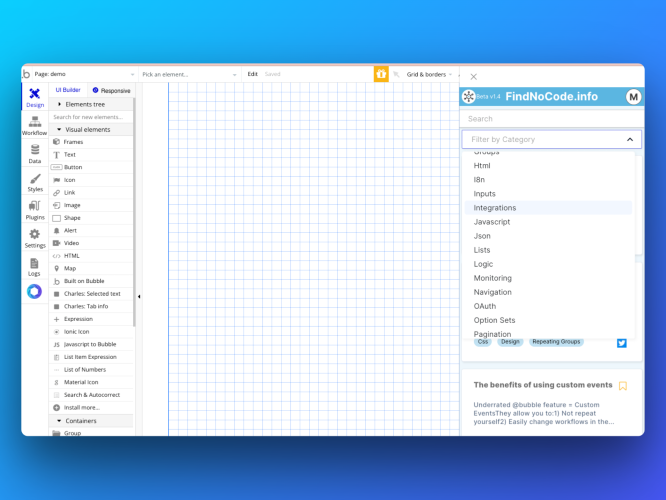Select the Material Icon element

[x=91, y=382]
